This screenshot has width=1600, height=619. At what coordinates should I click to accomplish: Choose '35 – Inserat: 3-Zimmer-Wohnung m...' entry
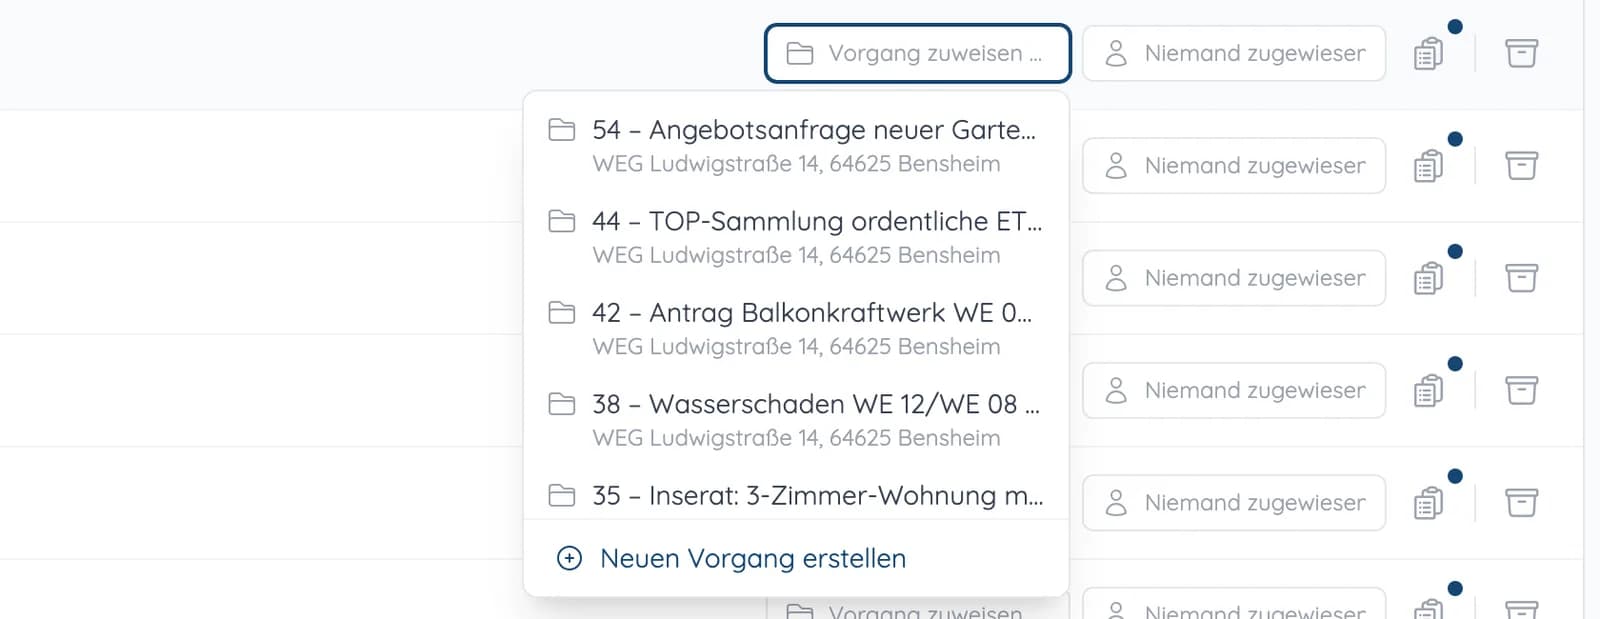tap(796, 495)
